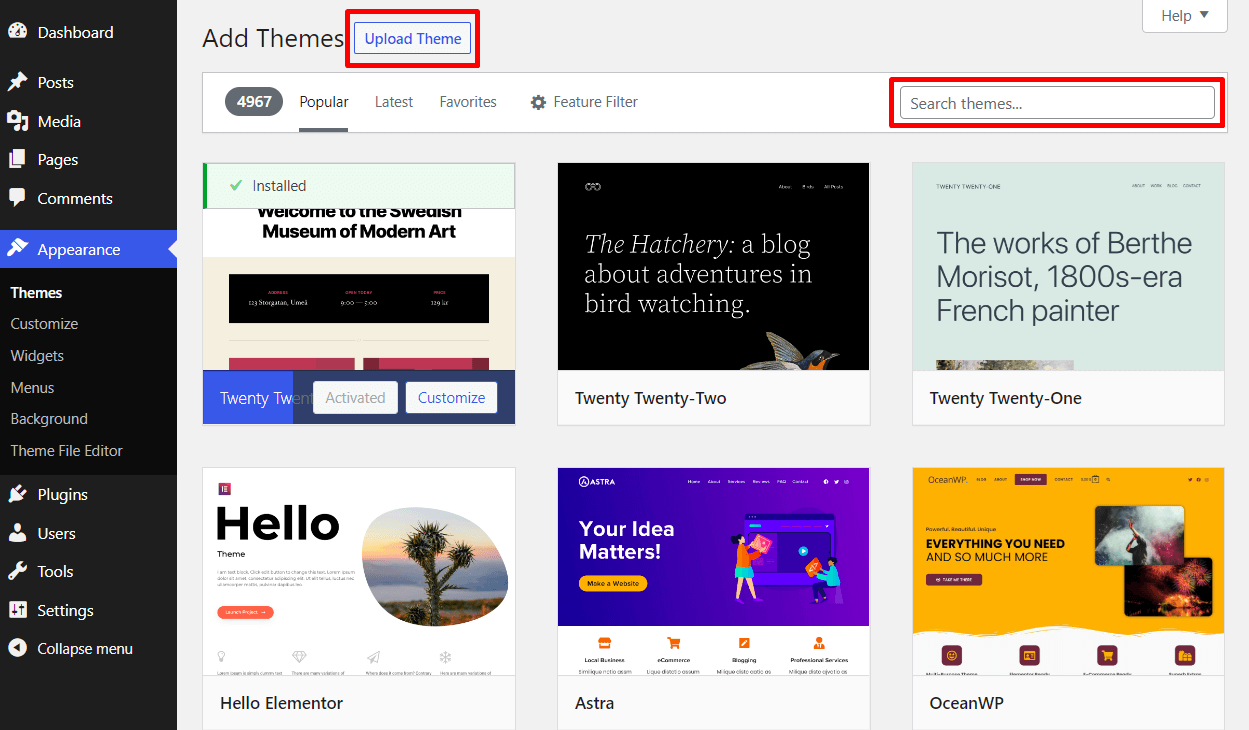Click the Astra theme name
The height and width of the screenshot is (730, 1249).
pyautogui.click(x=594, y=703)
